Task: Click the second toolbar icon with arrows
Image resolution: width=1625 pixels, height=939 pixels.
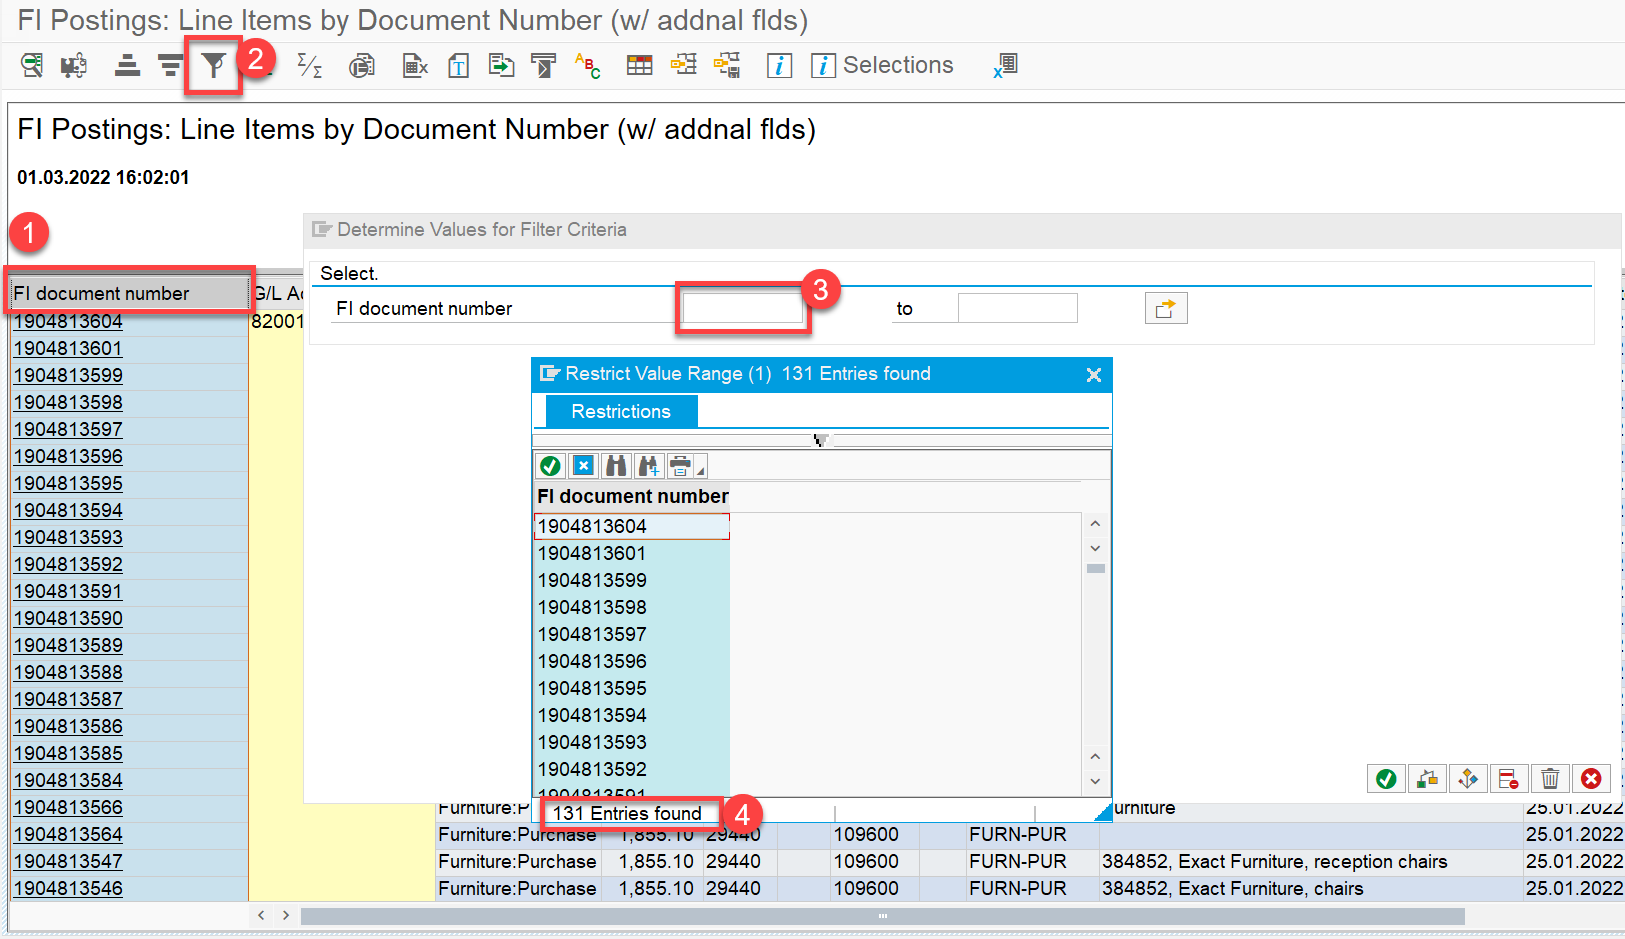Action: point(73,66)
